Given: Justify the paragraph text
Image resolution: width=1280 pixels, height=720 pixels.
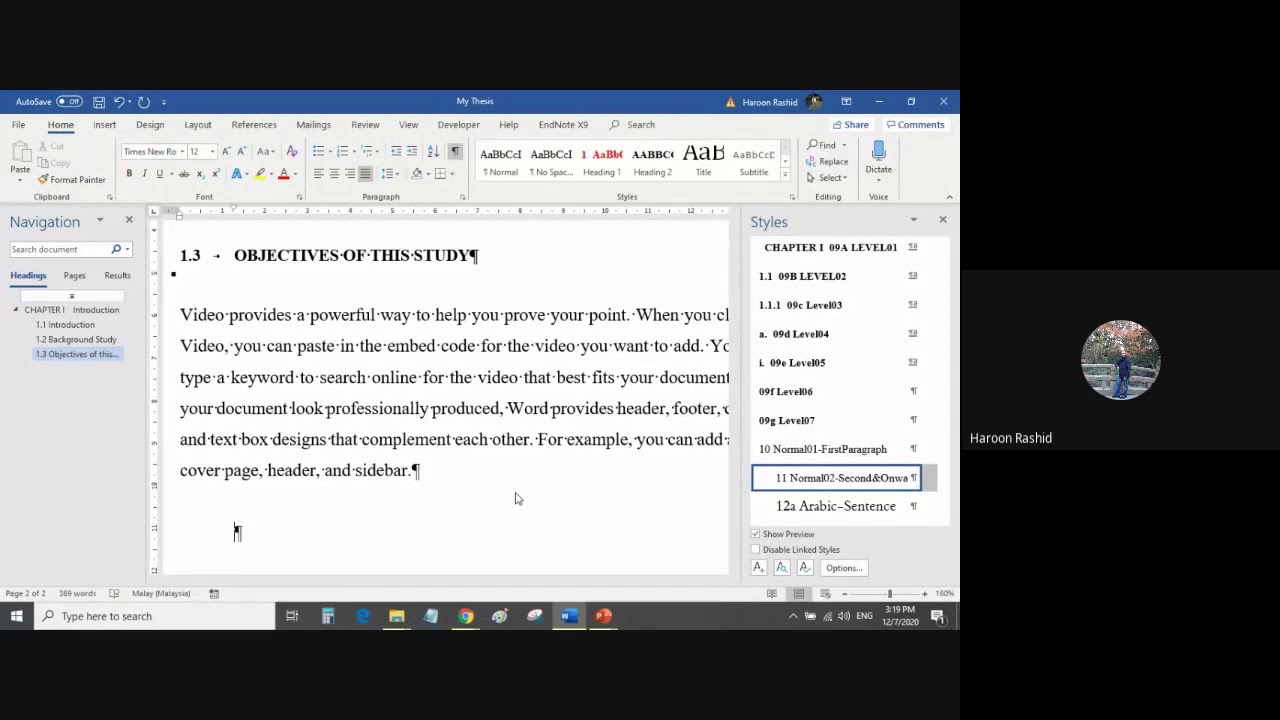Looking at the screenshot, I should click(364, 174).
